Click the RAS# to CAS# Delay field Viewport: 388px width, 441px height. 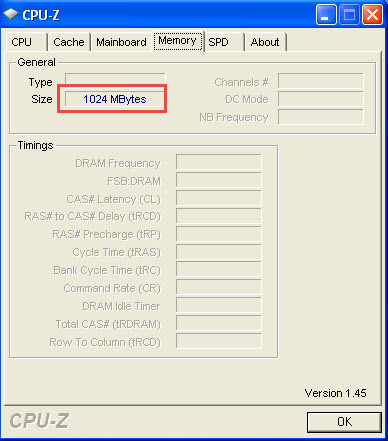coord(219,216)
